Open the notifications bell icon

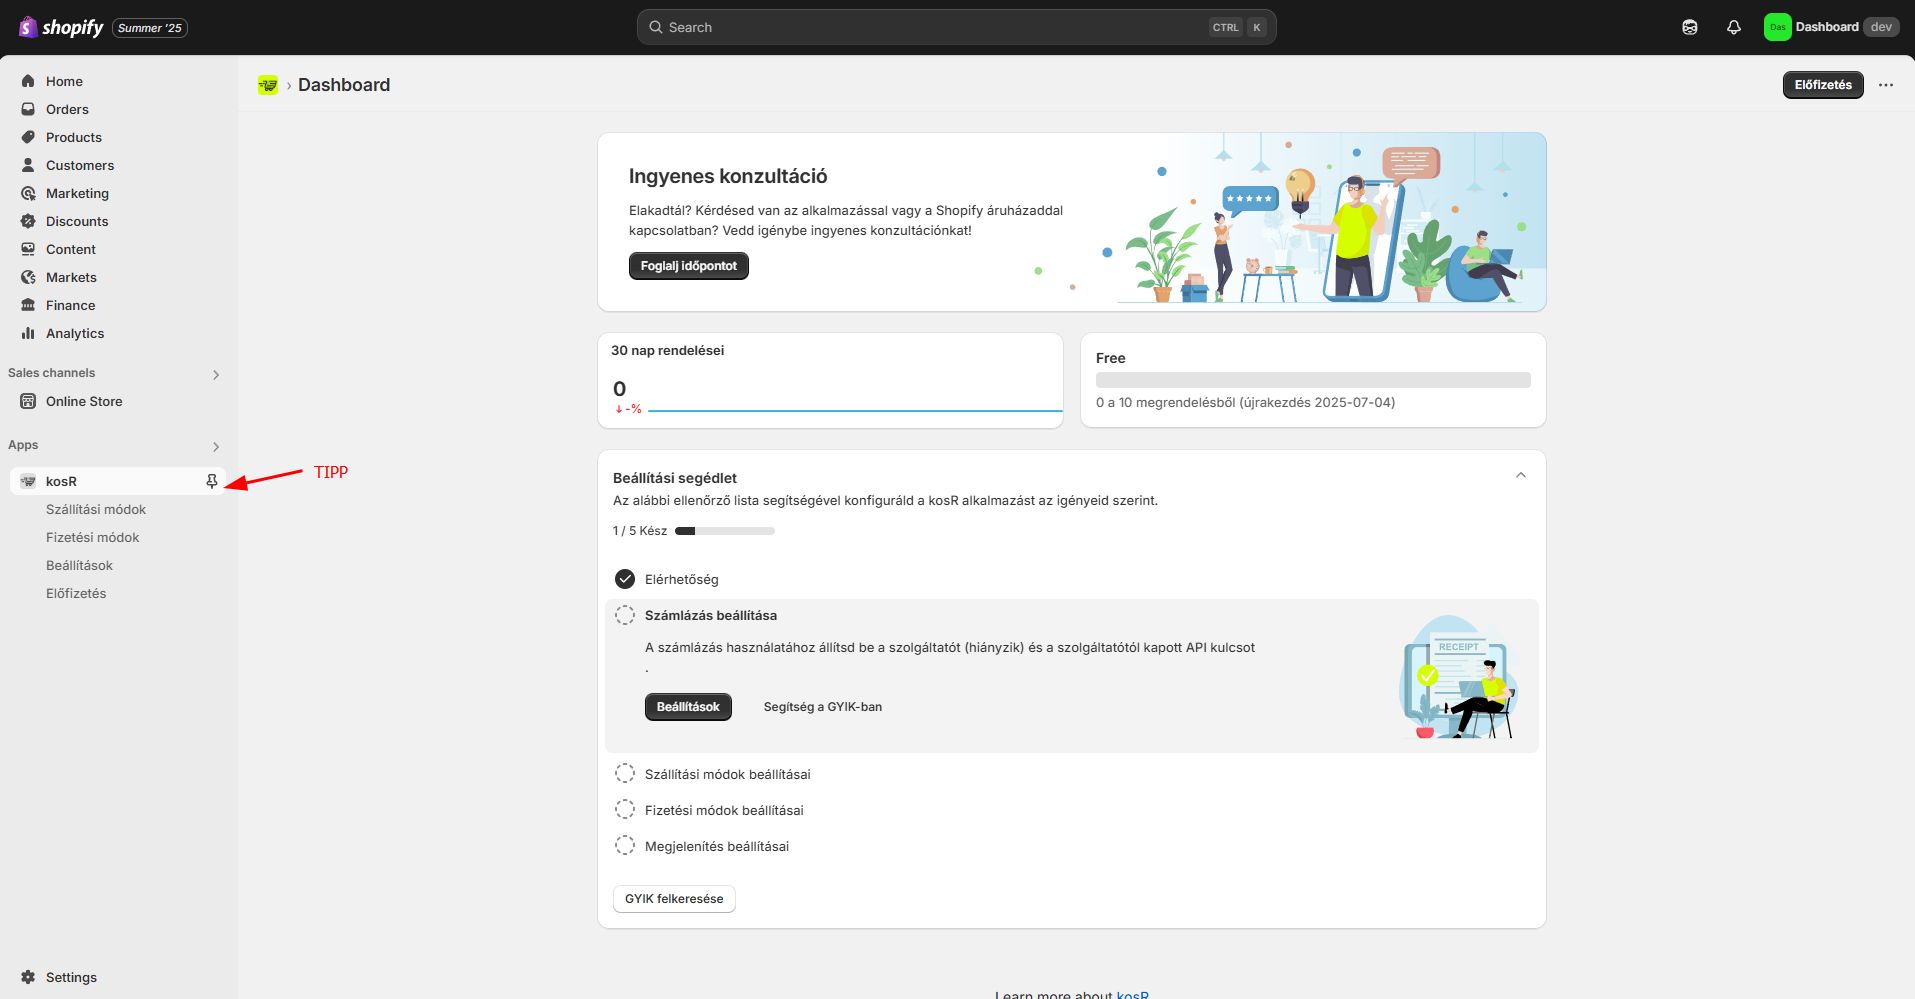pyautogui.click(x=1734, y=27)
